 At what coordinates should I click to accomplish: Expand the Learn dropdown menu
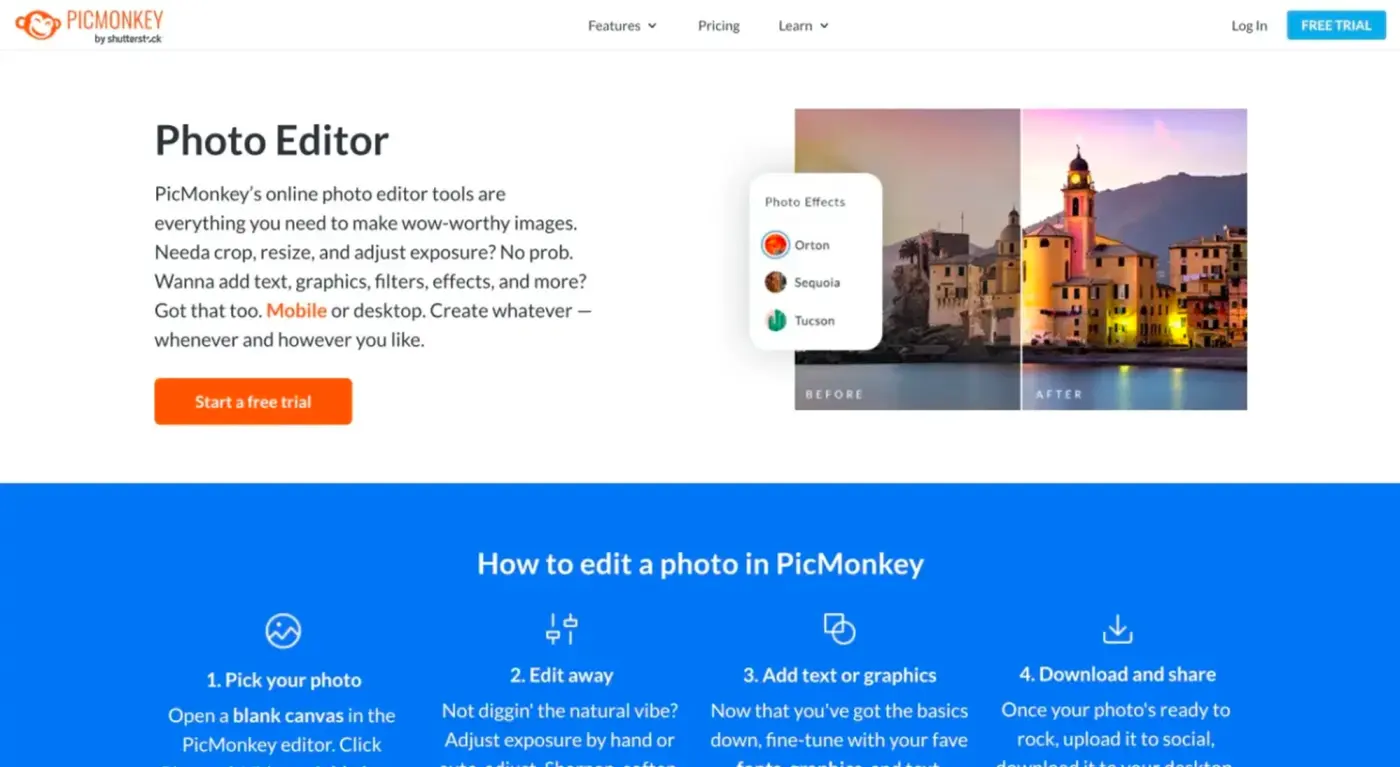coord(804,26)
